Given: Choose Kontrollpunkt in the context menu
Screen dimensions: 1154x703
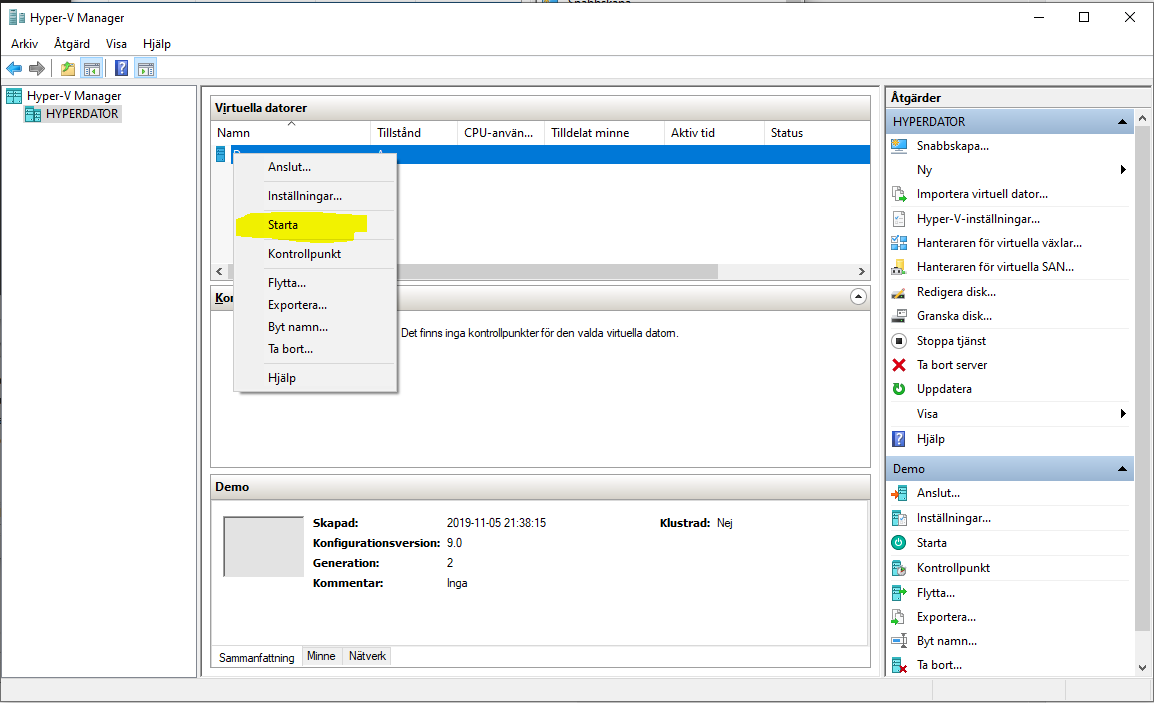Looking at the screenshot, I should pyautogui.click(x=315, y=254).
